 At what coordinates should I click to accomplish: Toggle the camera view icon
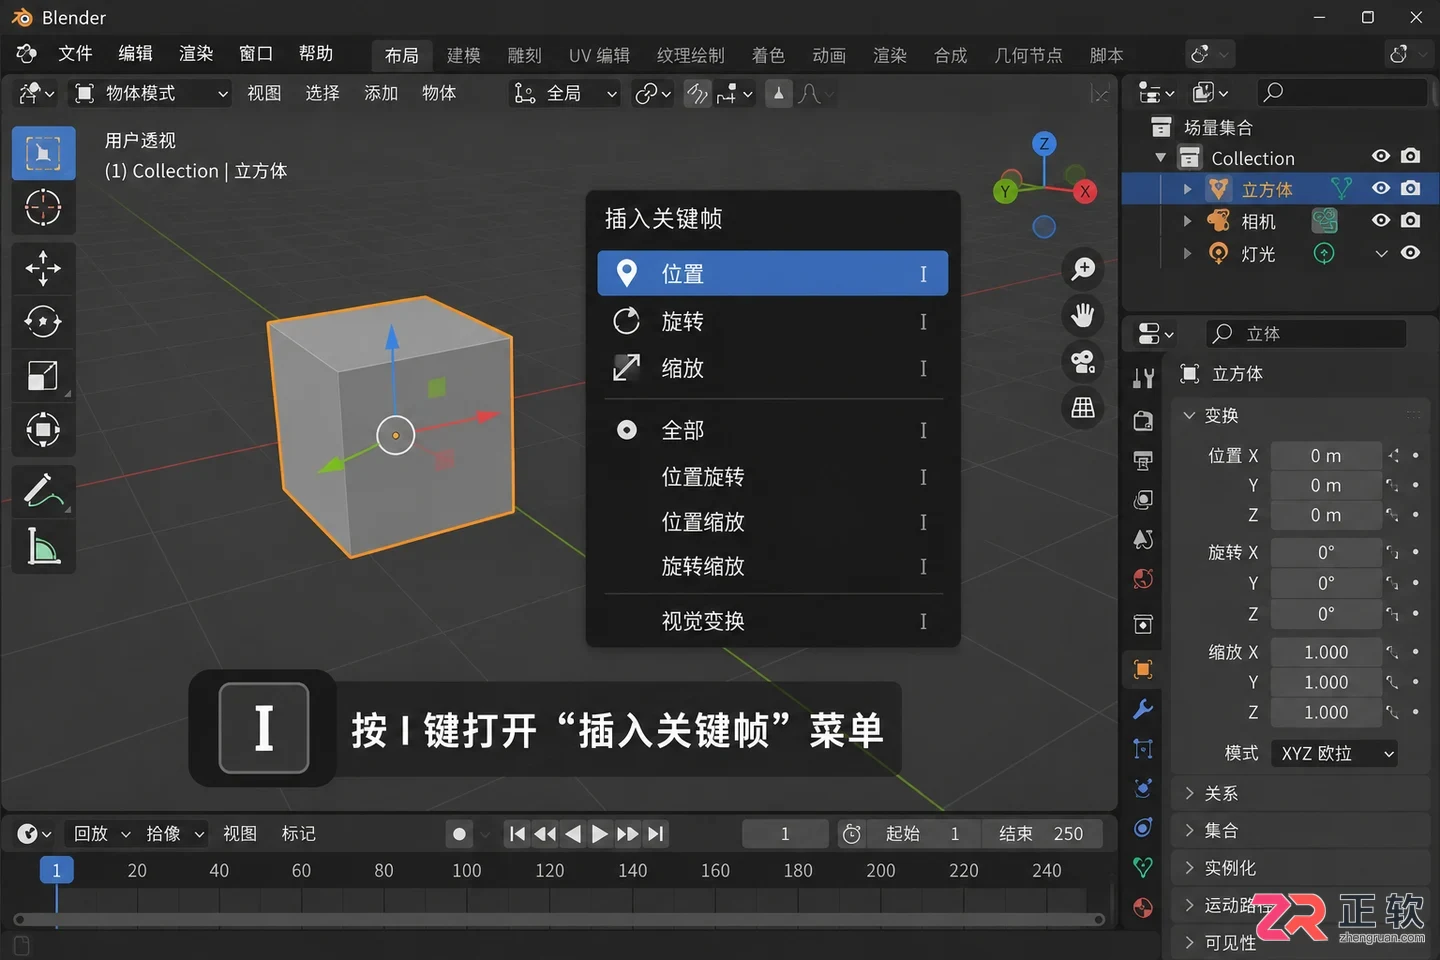(1083, 362)
